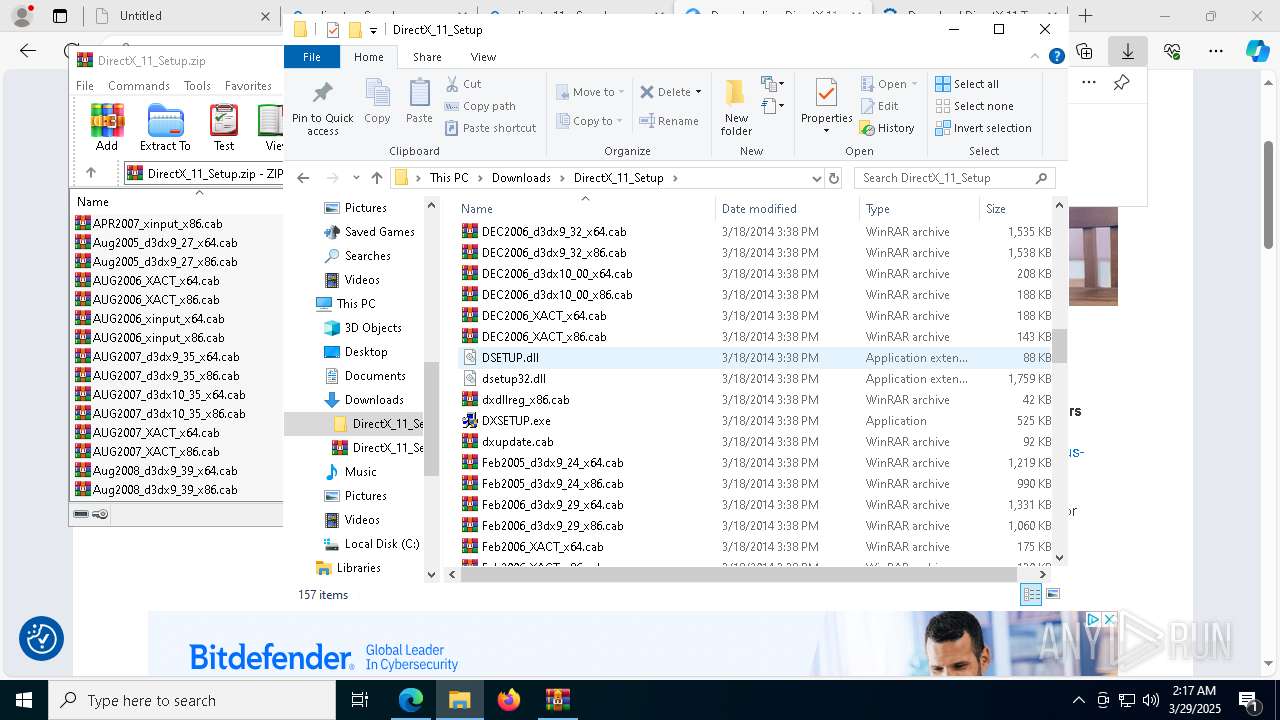Click WinRAR Test toolbar icon
This screenshot has height=720, width=1280.
tap(224, 127)
